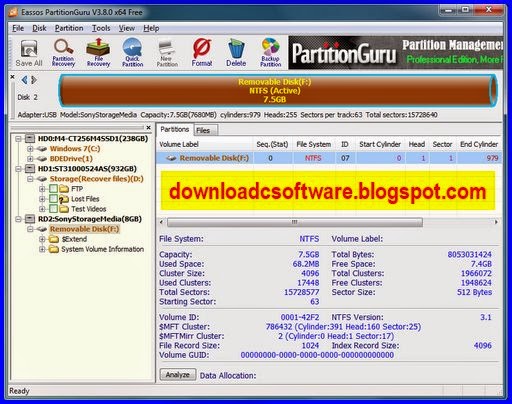Click the $Extend folder icon

point(54,239)
